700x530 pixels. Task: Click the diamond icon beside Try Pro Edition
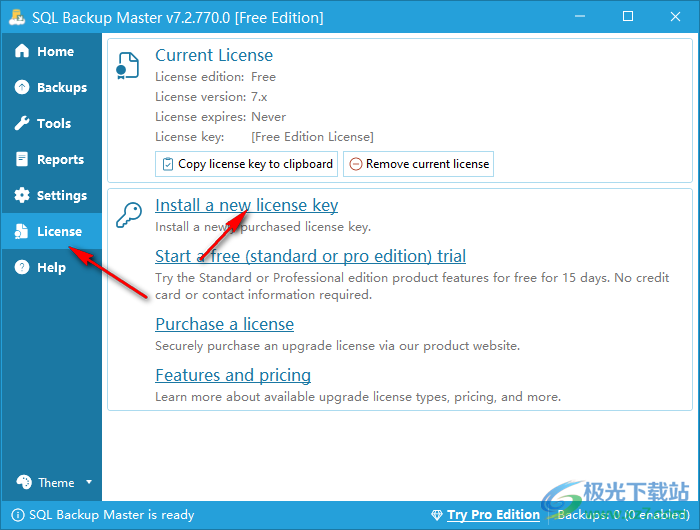[x=436, y=515]
